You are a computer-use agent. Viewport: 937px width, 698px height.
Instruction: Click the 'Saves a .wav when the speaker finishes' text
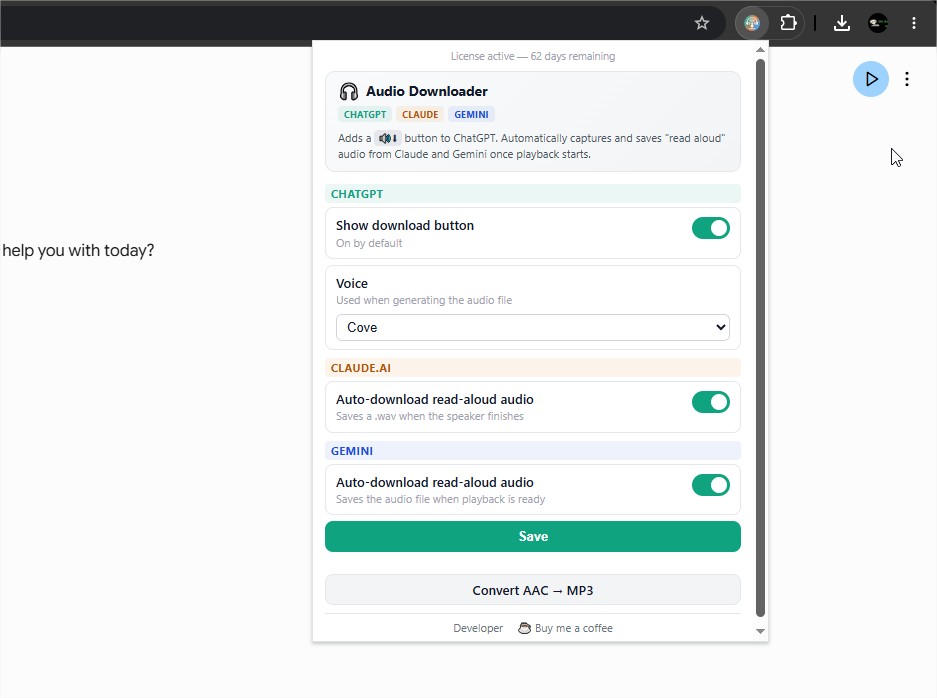(x=430, y=417)
